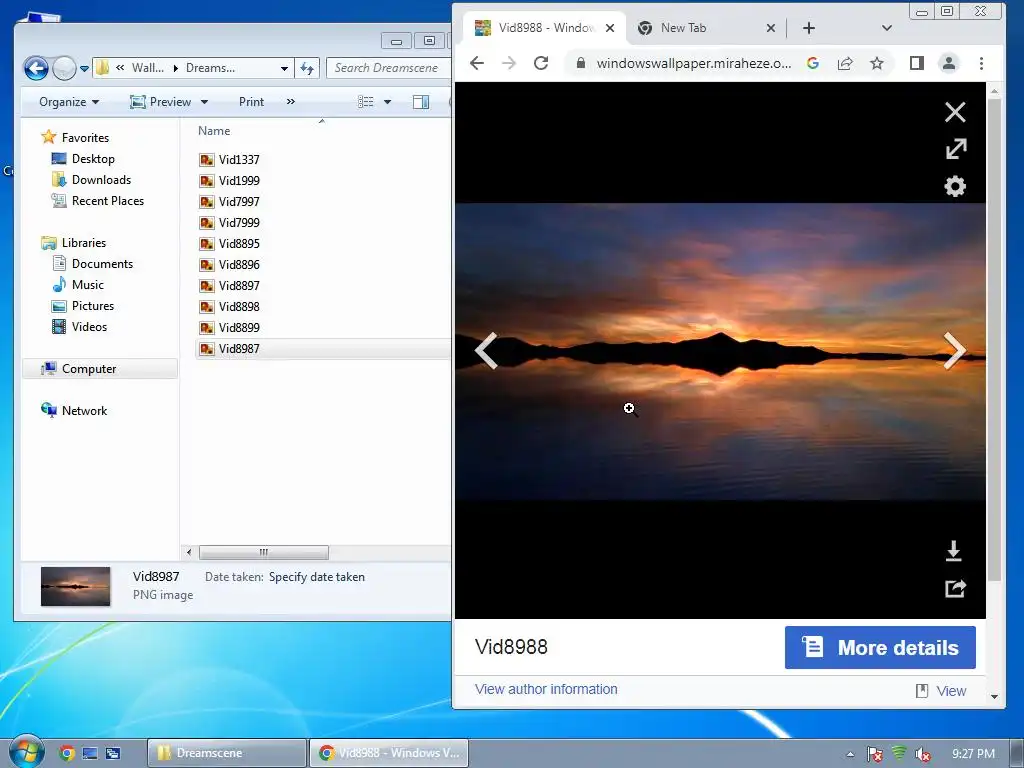The width and height of the screenshot is (1024, 768).
Task: Change the Explorer view icon
Action: 366,102
